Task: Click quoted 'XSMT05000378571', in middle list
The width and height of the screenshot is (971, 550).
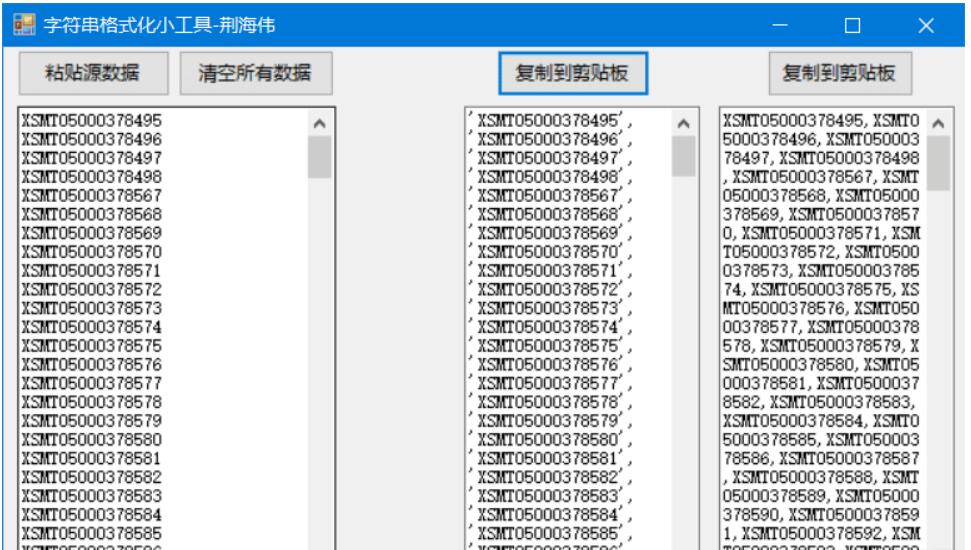Action: [x=551, y=271]
